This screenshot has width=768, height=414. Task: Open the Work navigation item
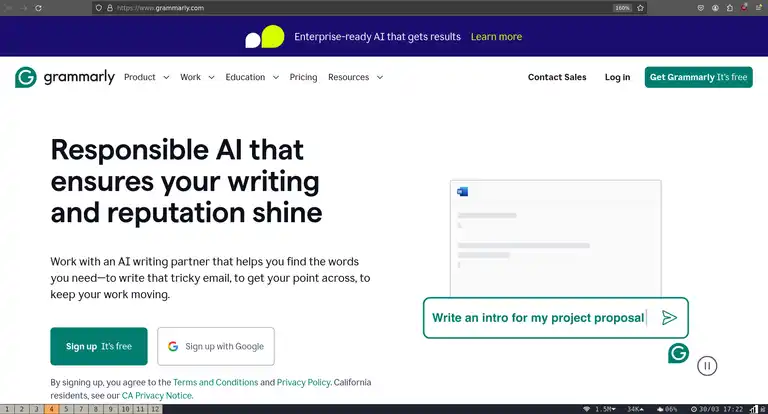pyautogui.click(x=191, y=77)
